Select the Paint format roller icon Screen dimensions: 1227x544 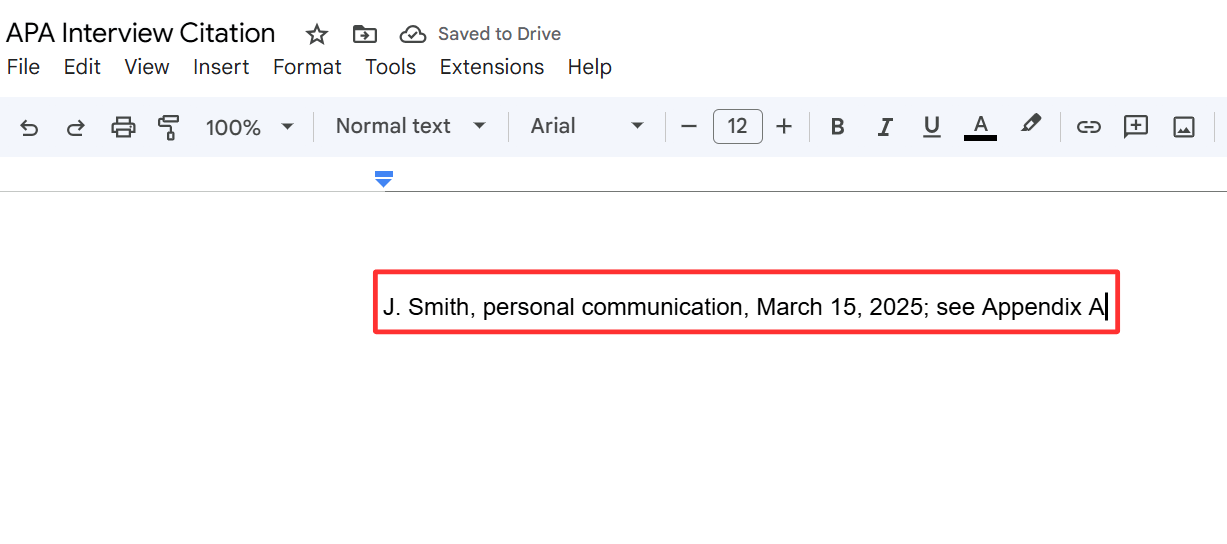click(x=169, y=127)
